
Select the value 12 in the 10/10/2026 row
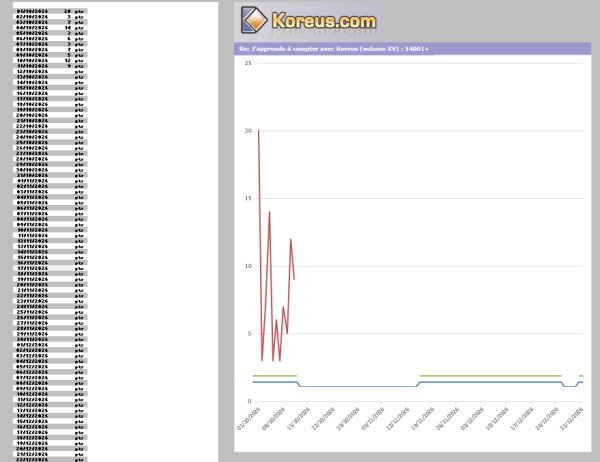68,60
